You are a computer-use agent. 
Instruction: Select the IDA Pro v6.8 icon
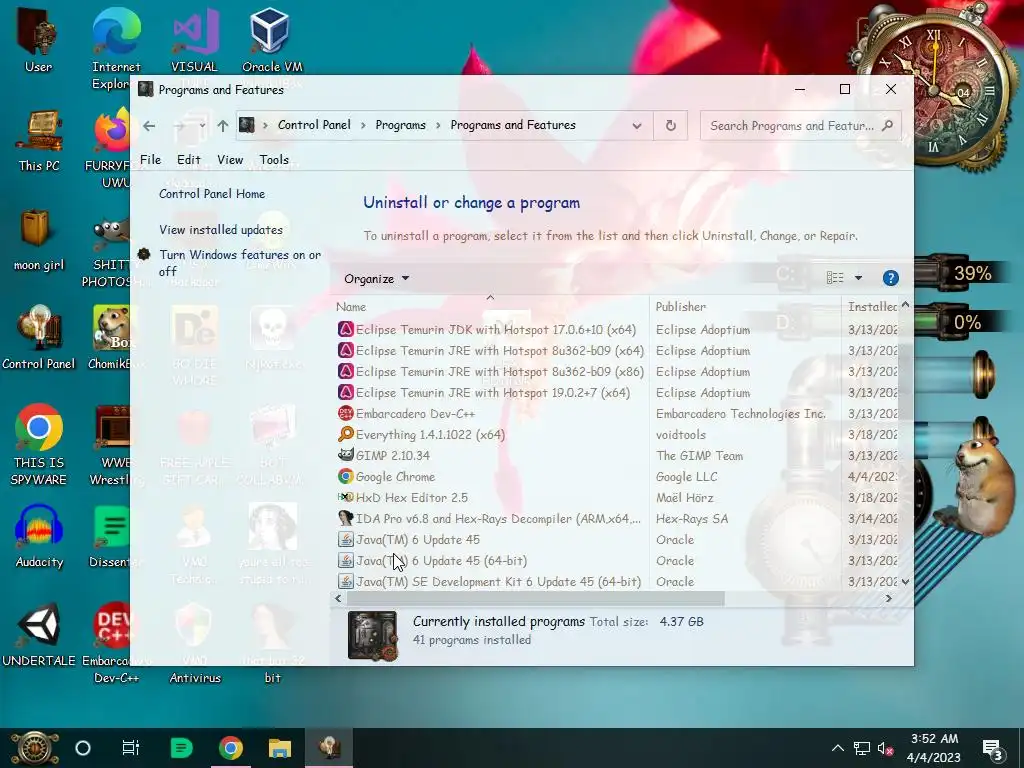pos(345,519)
